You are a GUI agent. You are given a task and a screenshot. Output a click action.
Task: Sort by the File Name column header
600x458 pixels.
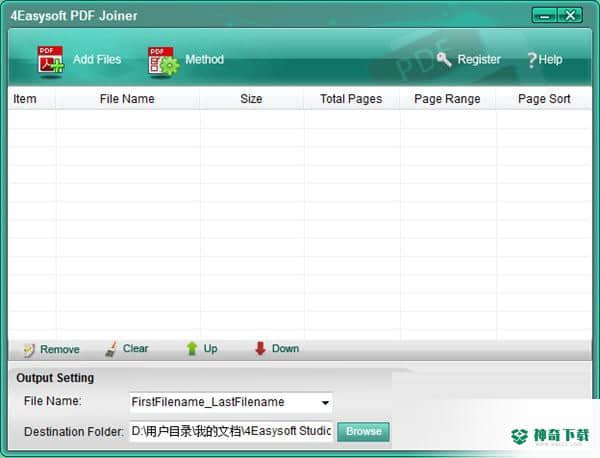127,99
